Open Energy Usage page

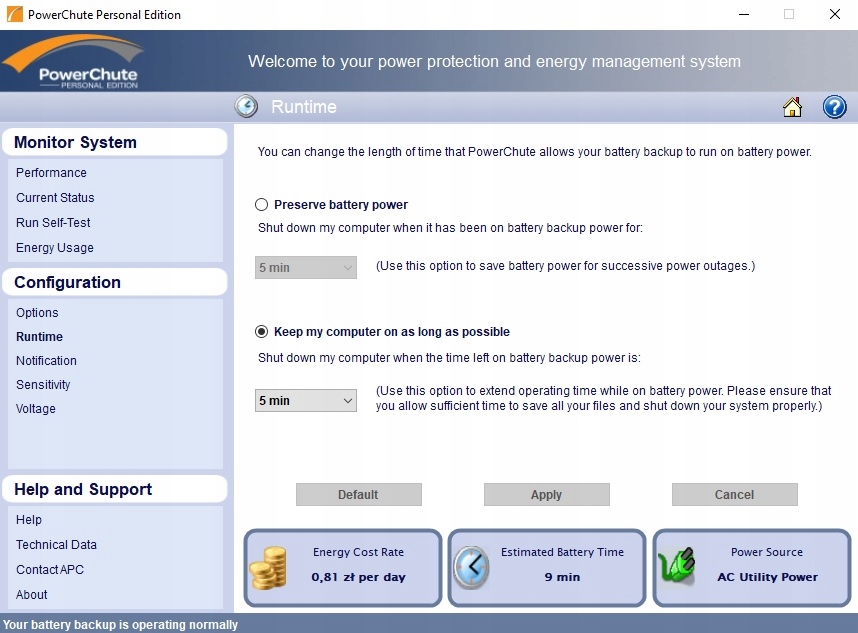[x=55, y=248]
